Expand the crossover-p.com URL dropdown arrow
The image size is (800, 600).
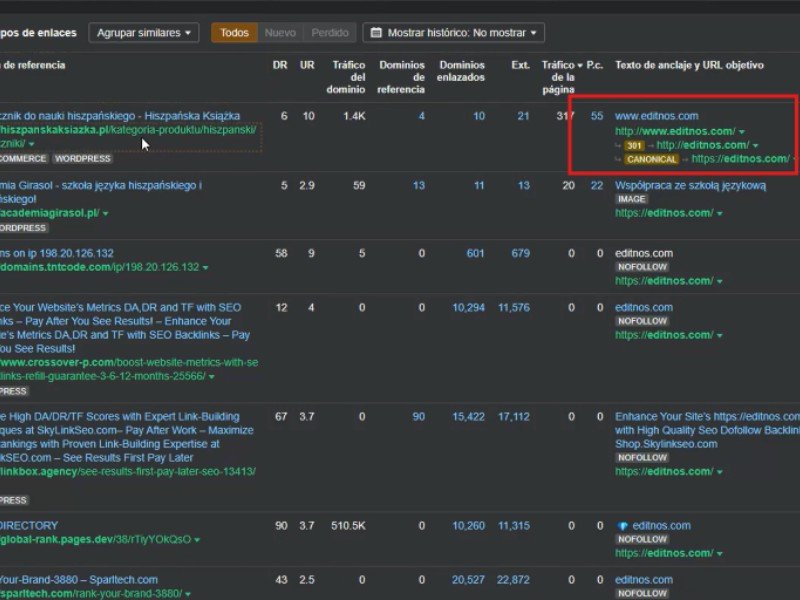click(212, 377)
